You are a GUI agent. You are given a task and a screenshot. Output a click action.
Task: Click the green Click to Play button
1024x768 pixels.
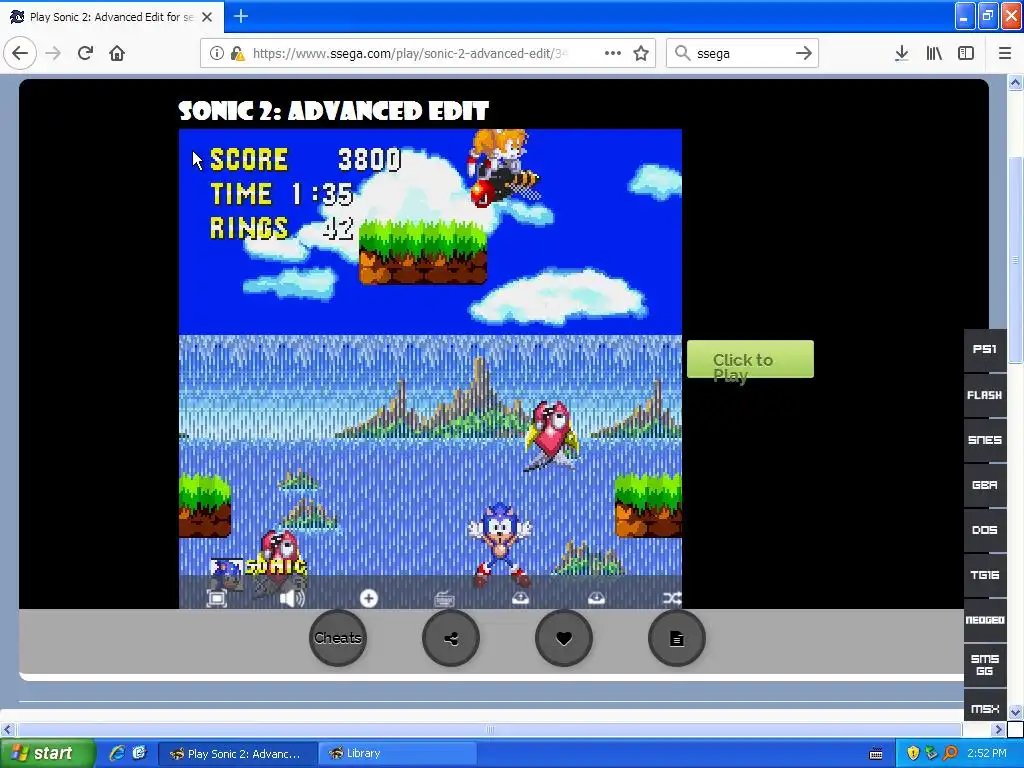750,359
